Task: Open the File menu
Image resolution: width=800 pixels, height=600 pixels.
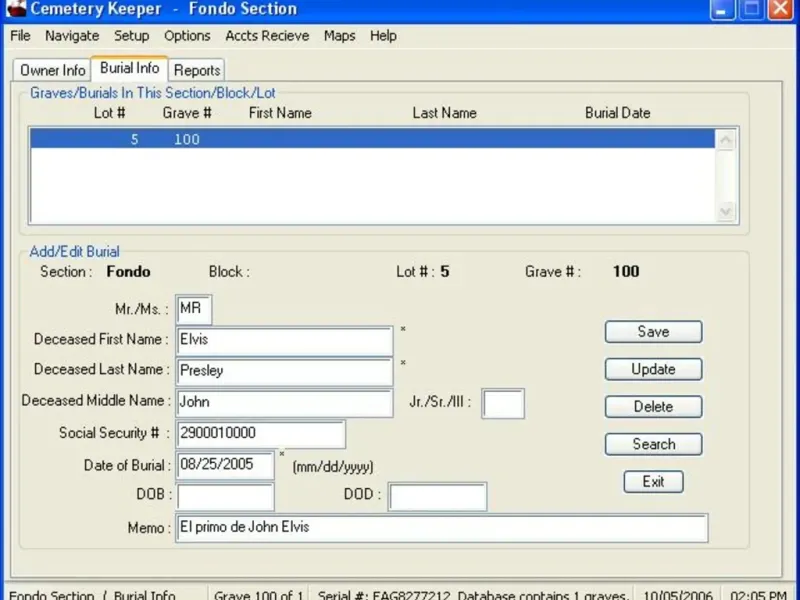Action: (x=20, y=36)
